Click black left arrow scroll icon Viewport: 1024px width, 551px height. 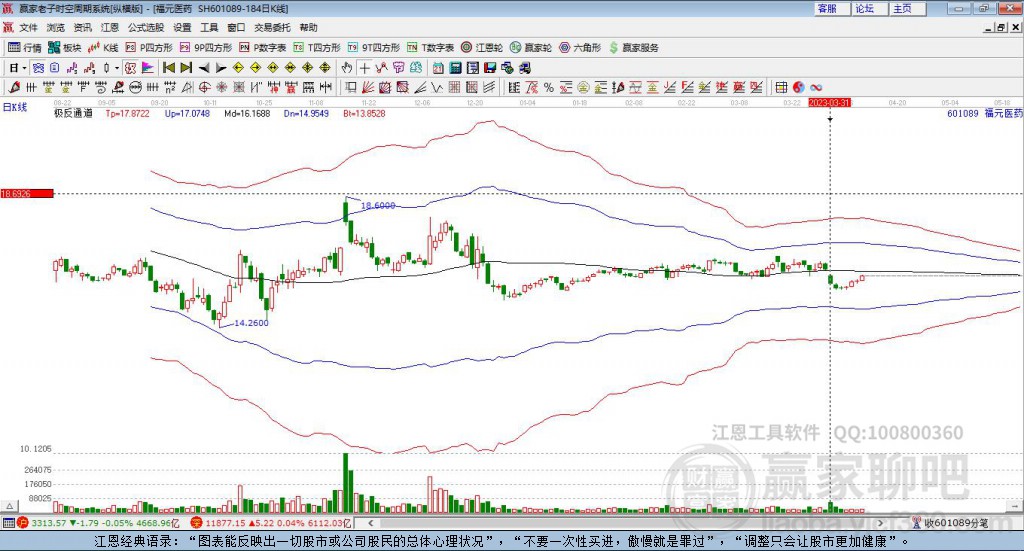pos(204,68)
